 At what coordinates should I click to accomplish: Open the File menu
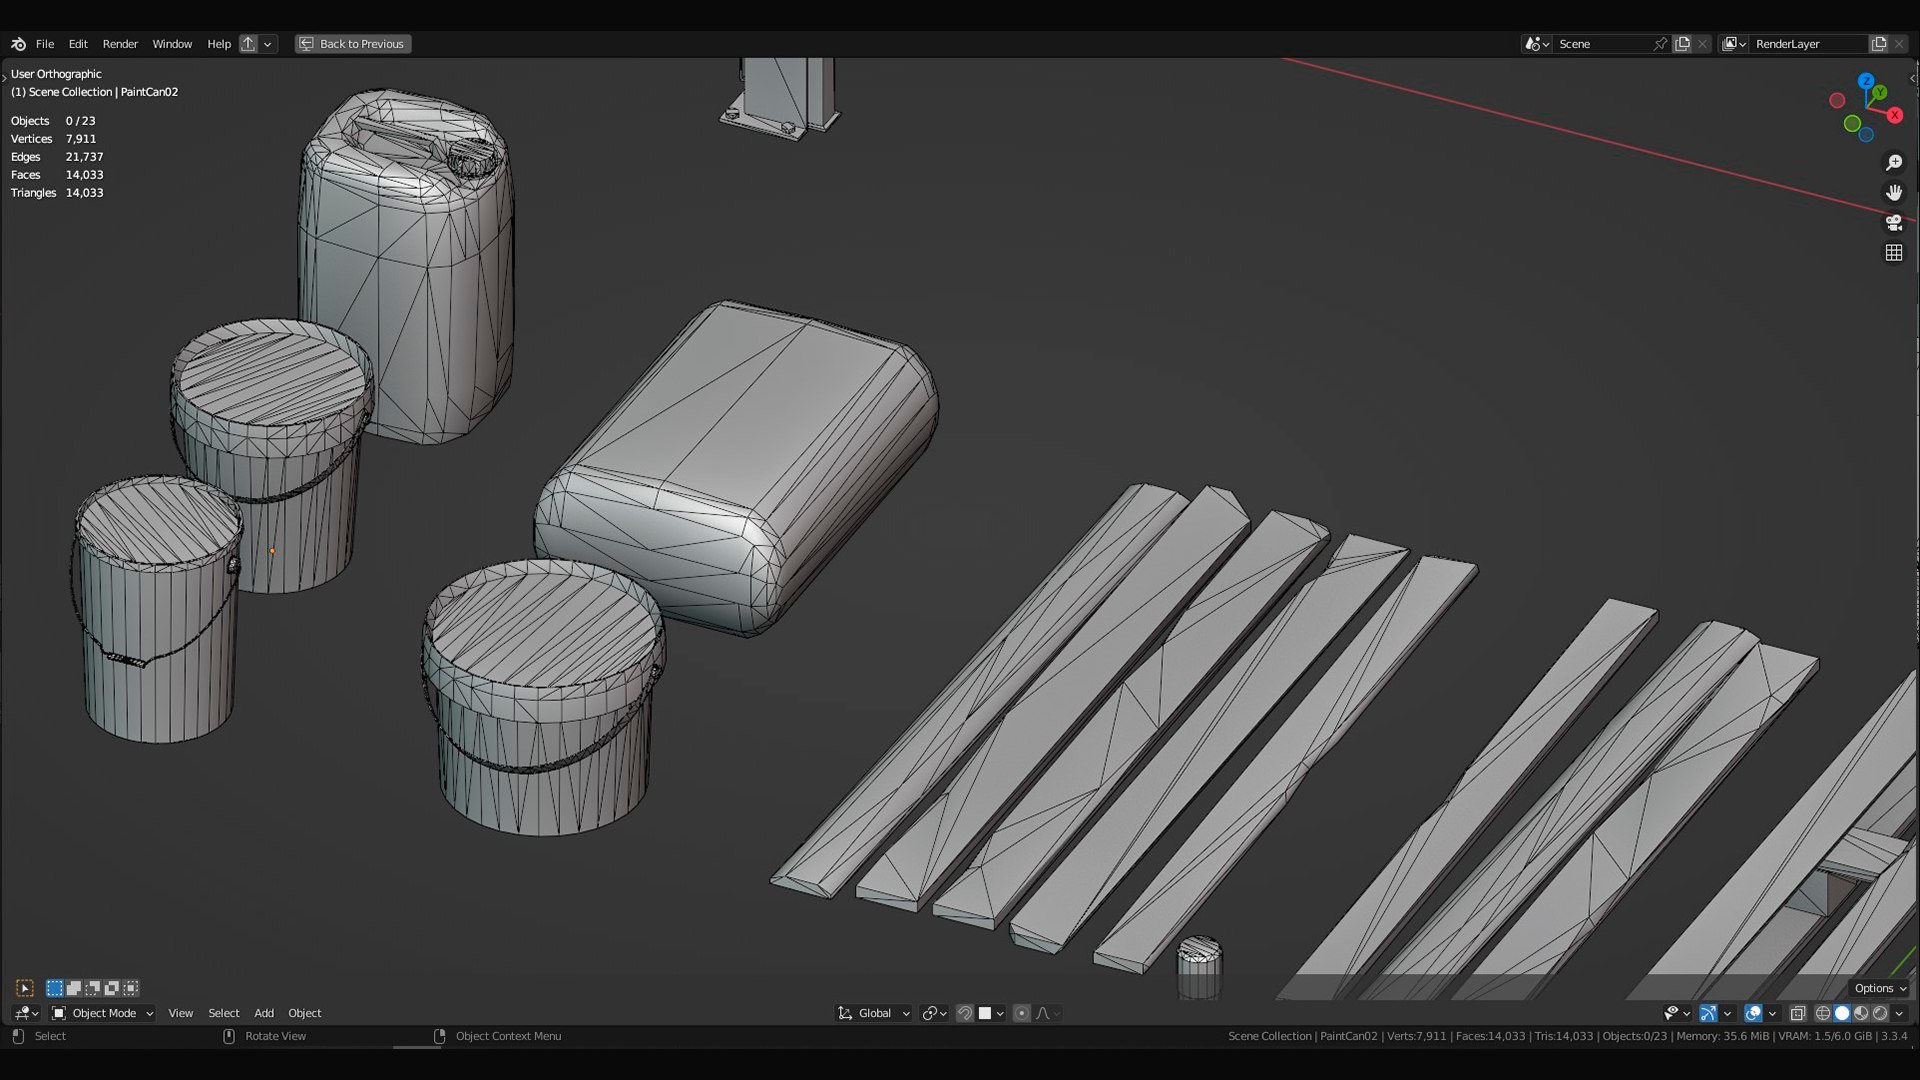tap(45, 44)
